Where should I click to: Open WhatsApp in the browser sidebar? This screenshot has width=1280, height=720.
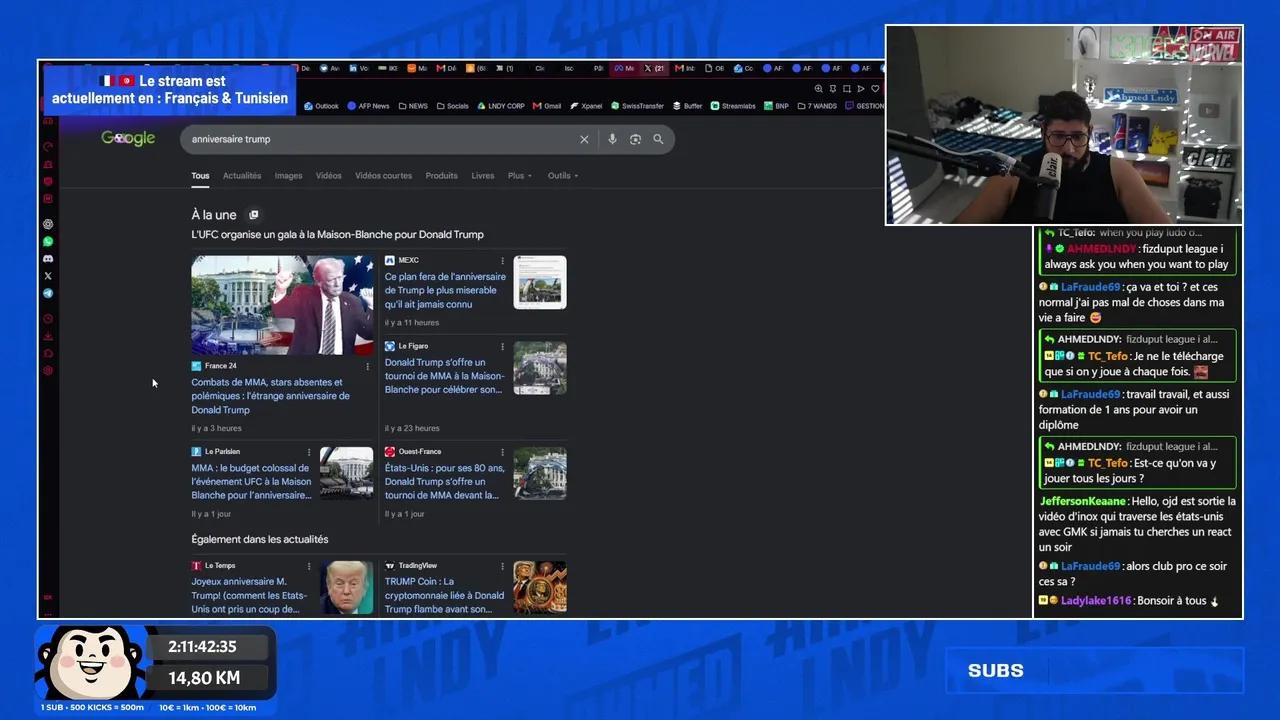click(48, 241)
